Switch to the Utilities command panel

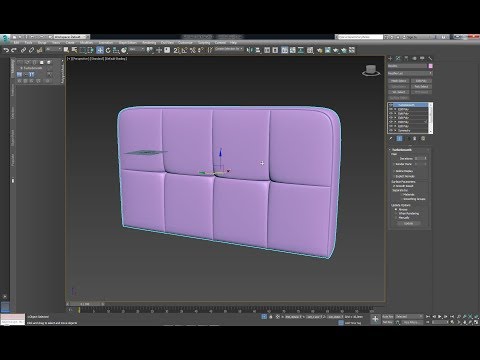pos(430,58)
